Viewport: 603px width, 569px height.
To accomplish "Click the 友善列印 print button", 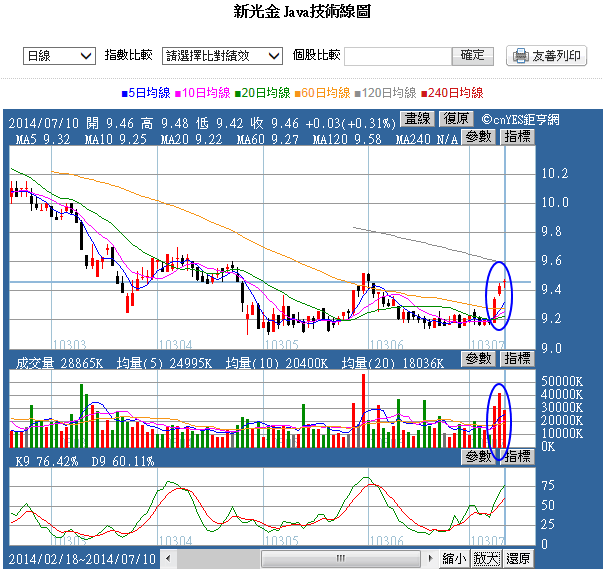I will (x=546, y=56).
